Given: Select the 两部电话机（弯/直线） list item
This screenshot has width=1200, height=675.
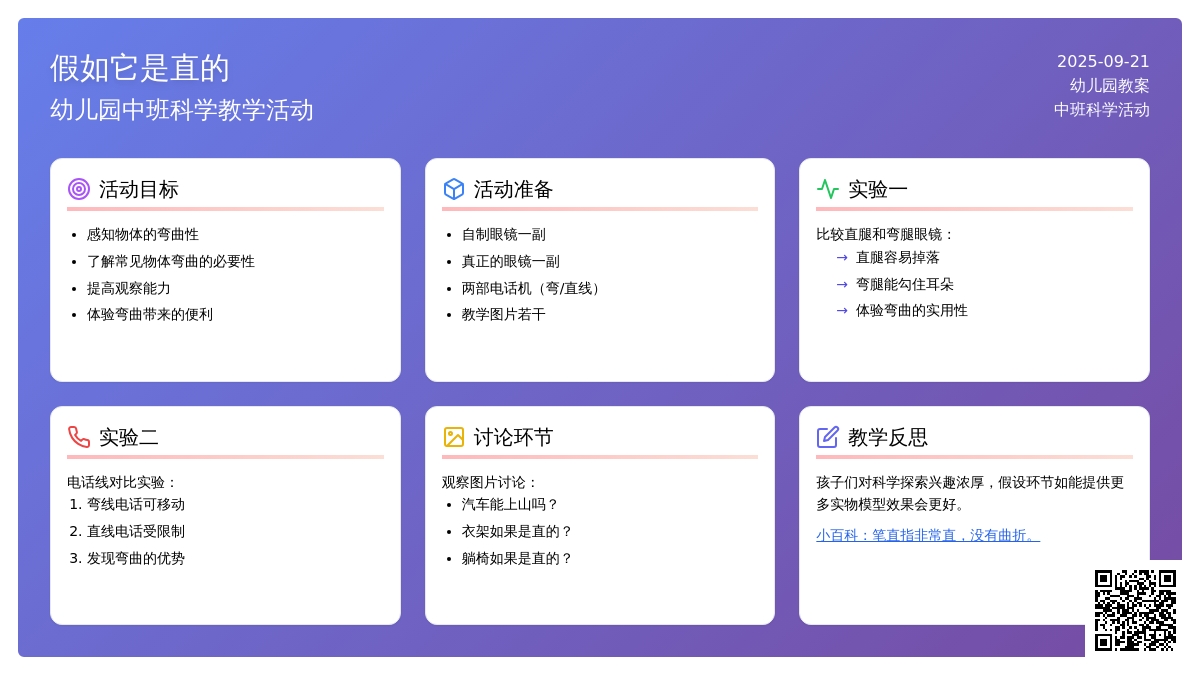Looking at the screenshot, I should tap(533, 288).
